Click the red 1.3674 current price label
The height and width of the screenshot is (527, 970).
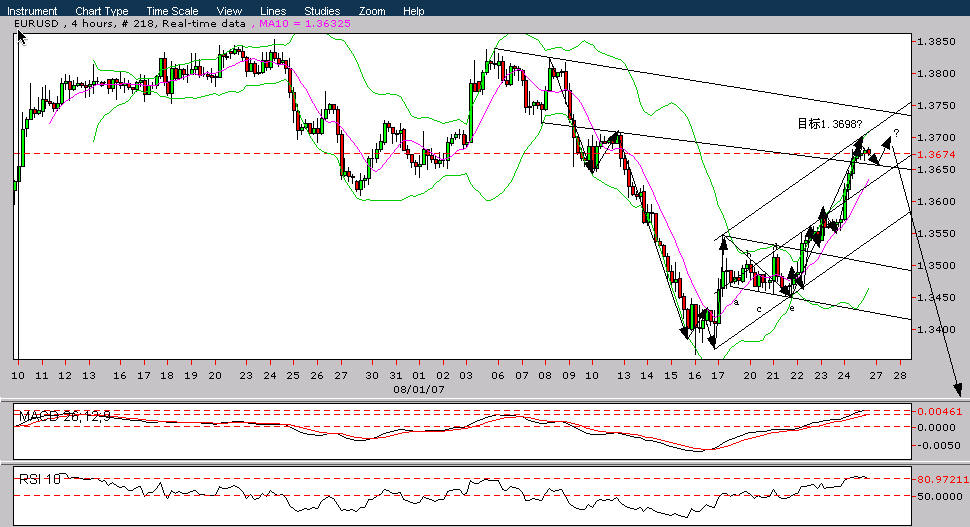click(x=936, y=154)
